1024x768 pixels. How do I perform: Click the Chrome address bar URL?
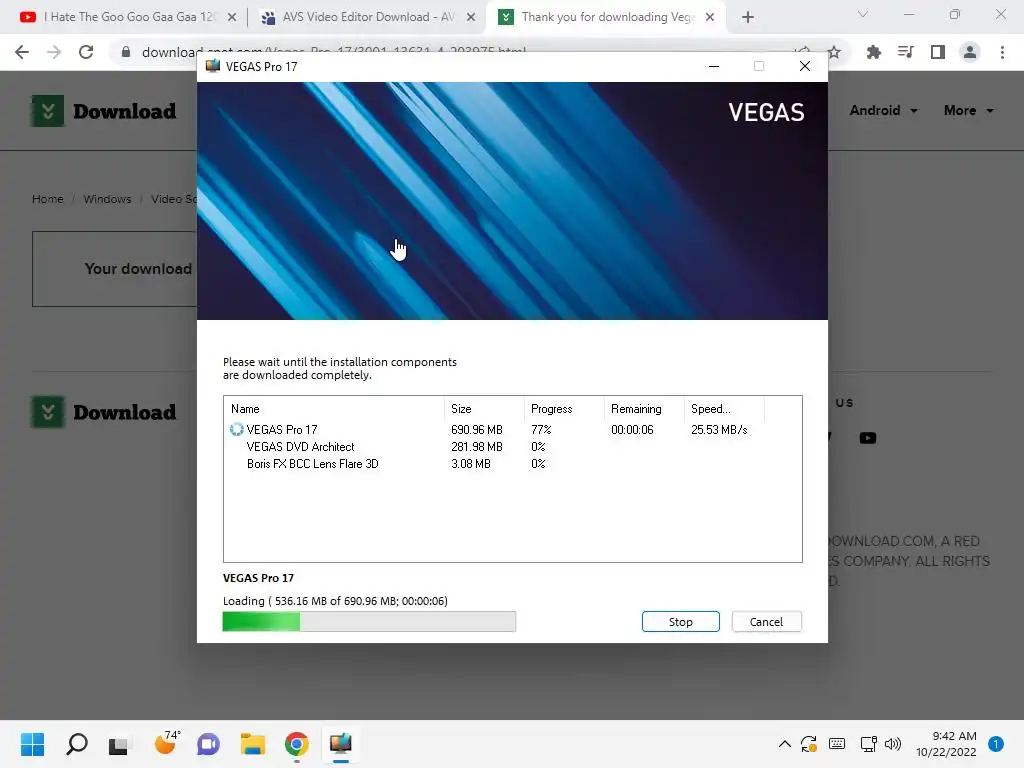[333, 52]
